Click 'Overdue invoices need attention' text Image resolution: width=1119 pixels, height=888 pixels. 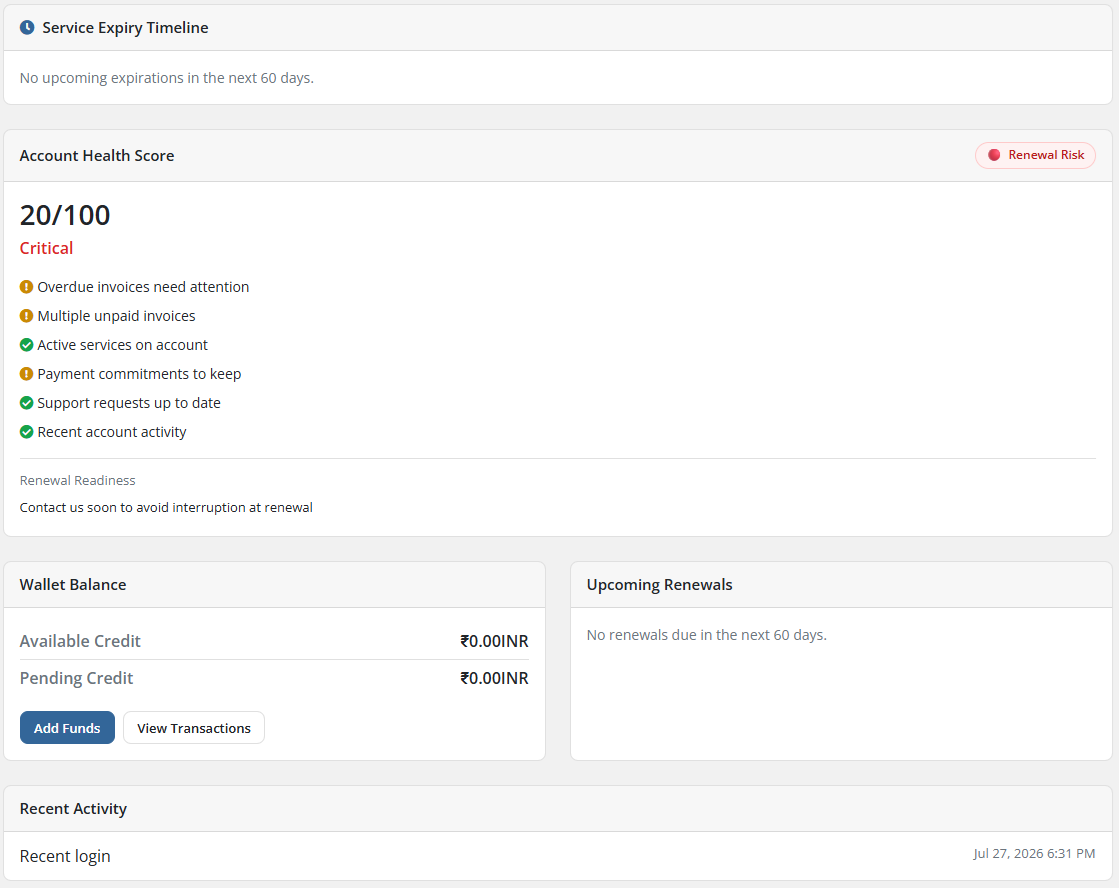(x=143, y=287)
